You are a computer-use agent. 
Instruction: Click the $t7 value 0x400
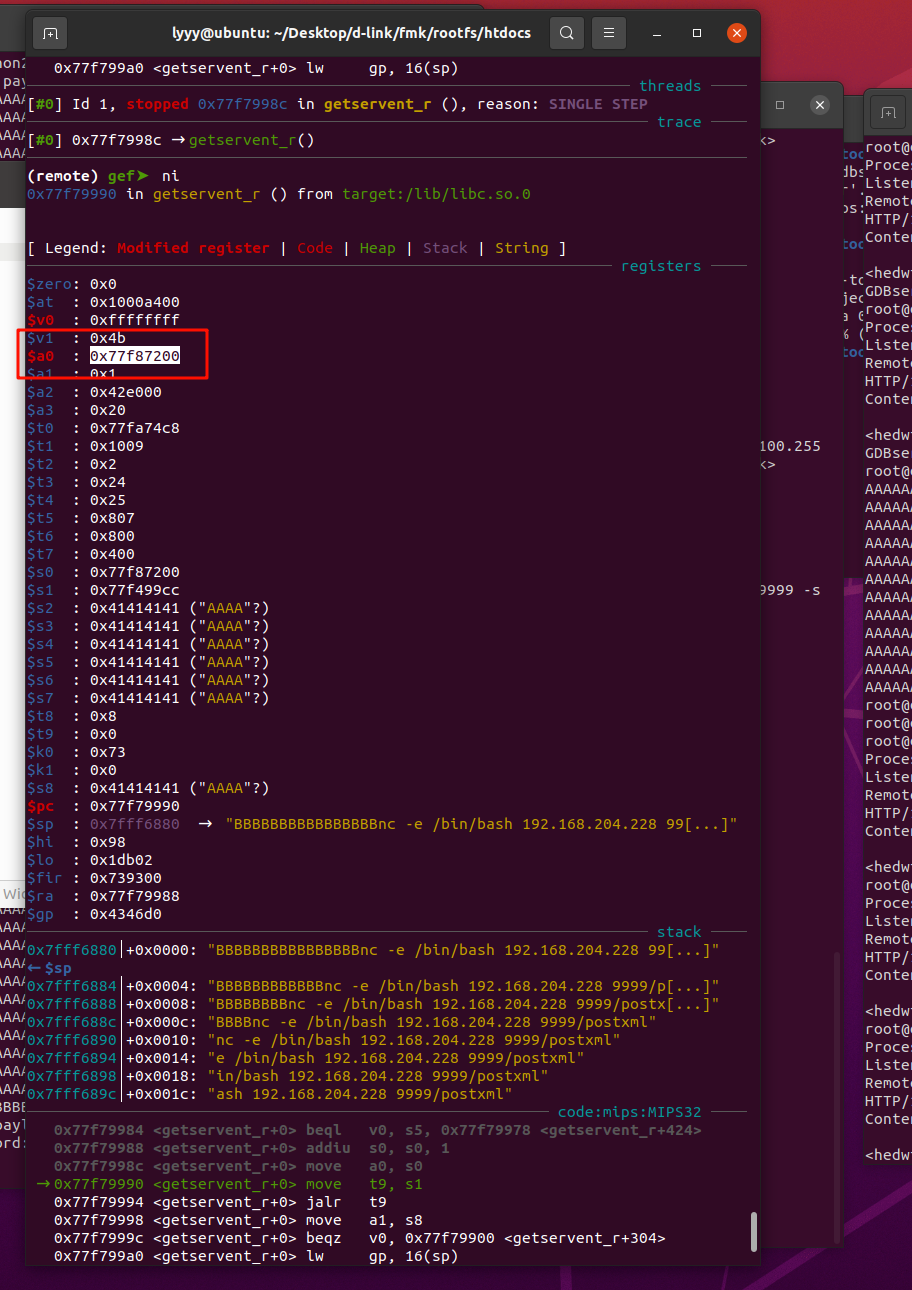(112, 554)
